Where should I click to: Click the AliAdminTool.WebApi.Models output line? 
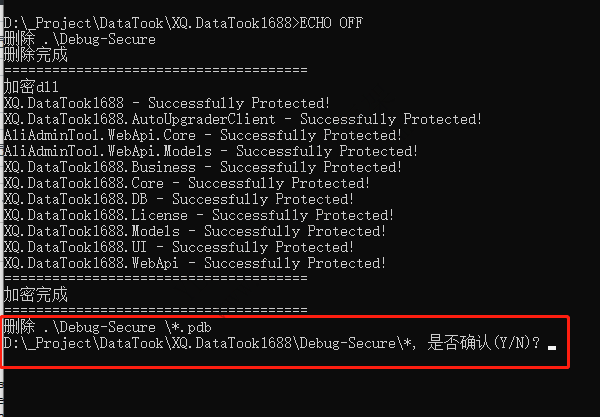[x=211, y=151]
